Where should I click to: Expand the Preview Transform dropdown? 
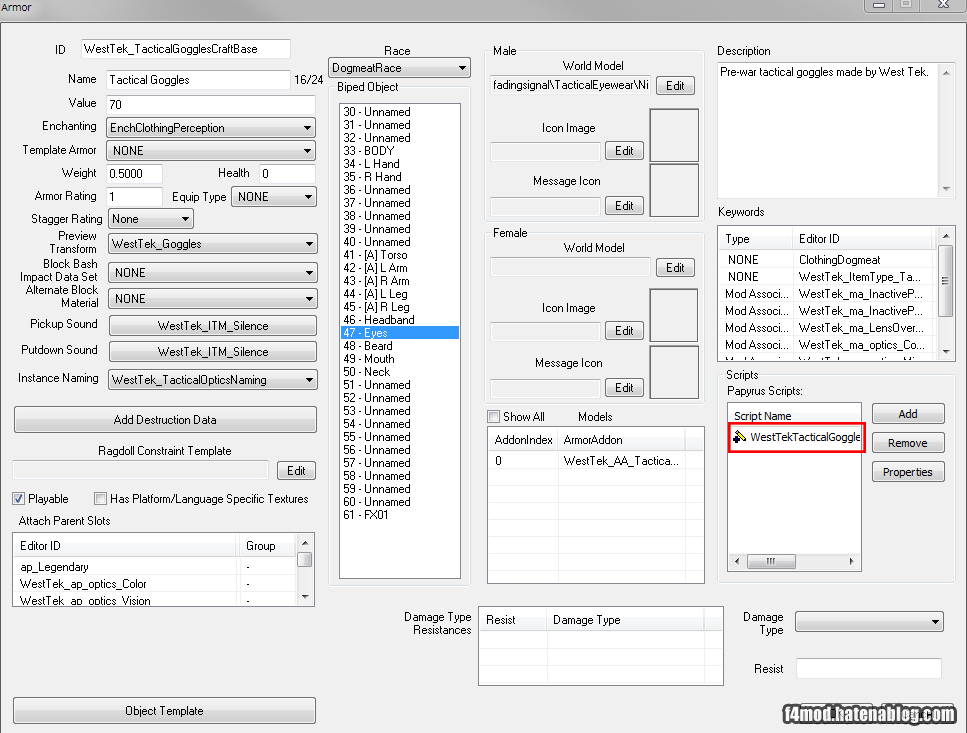(213, 244)
